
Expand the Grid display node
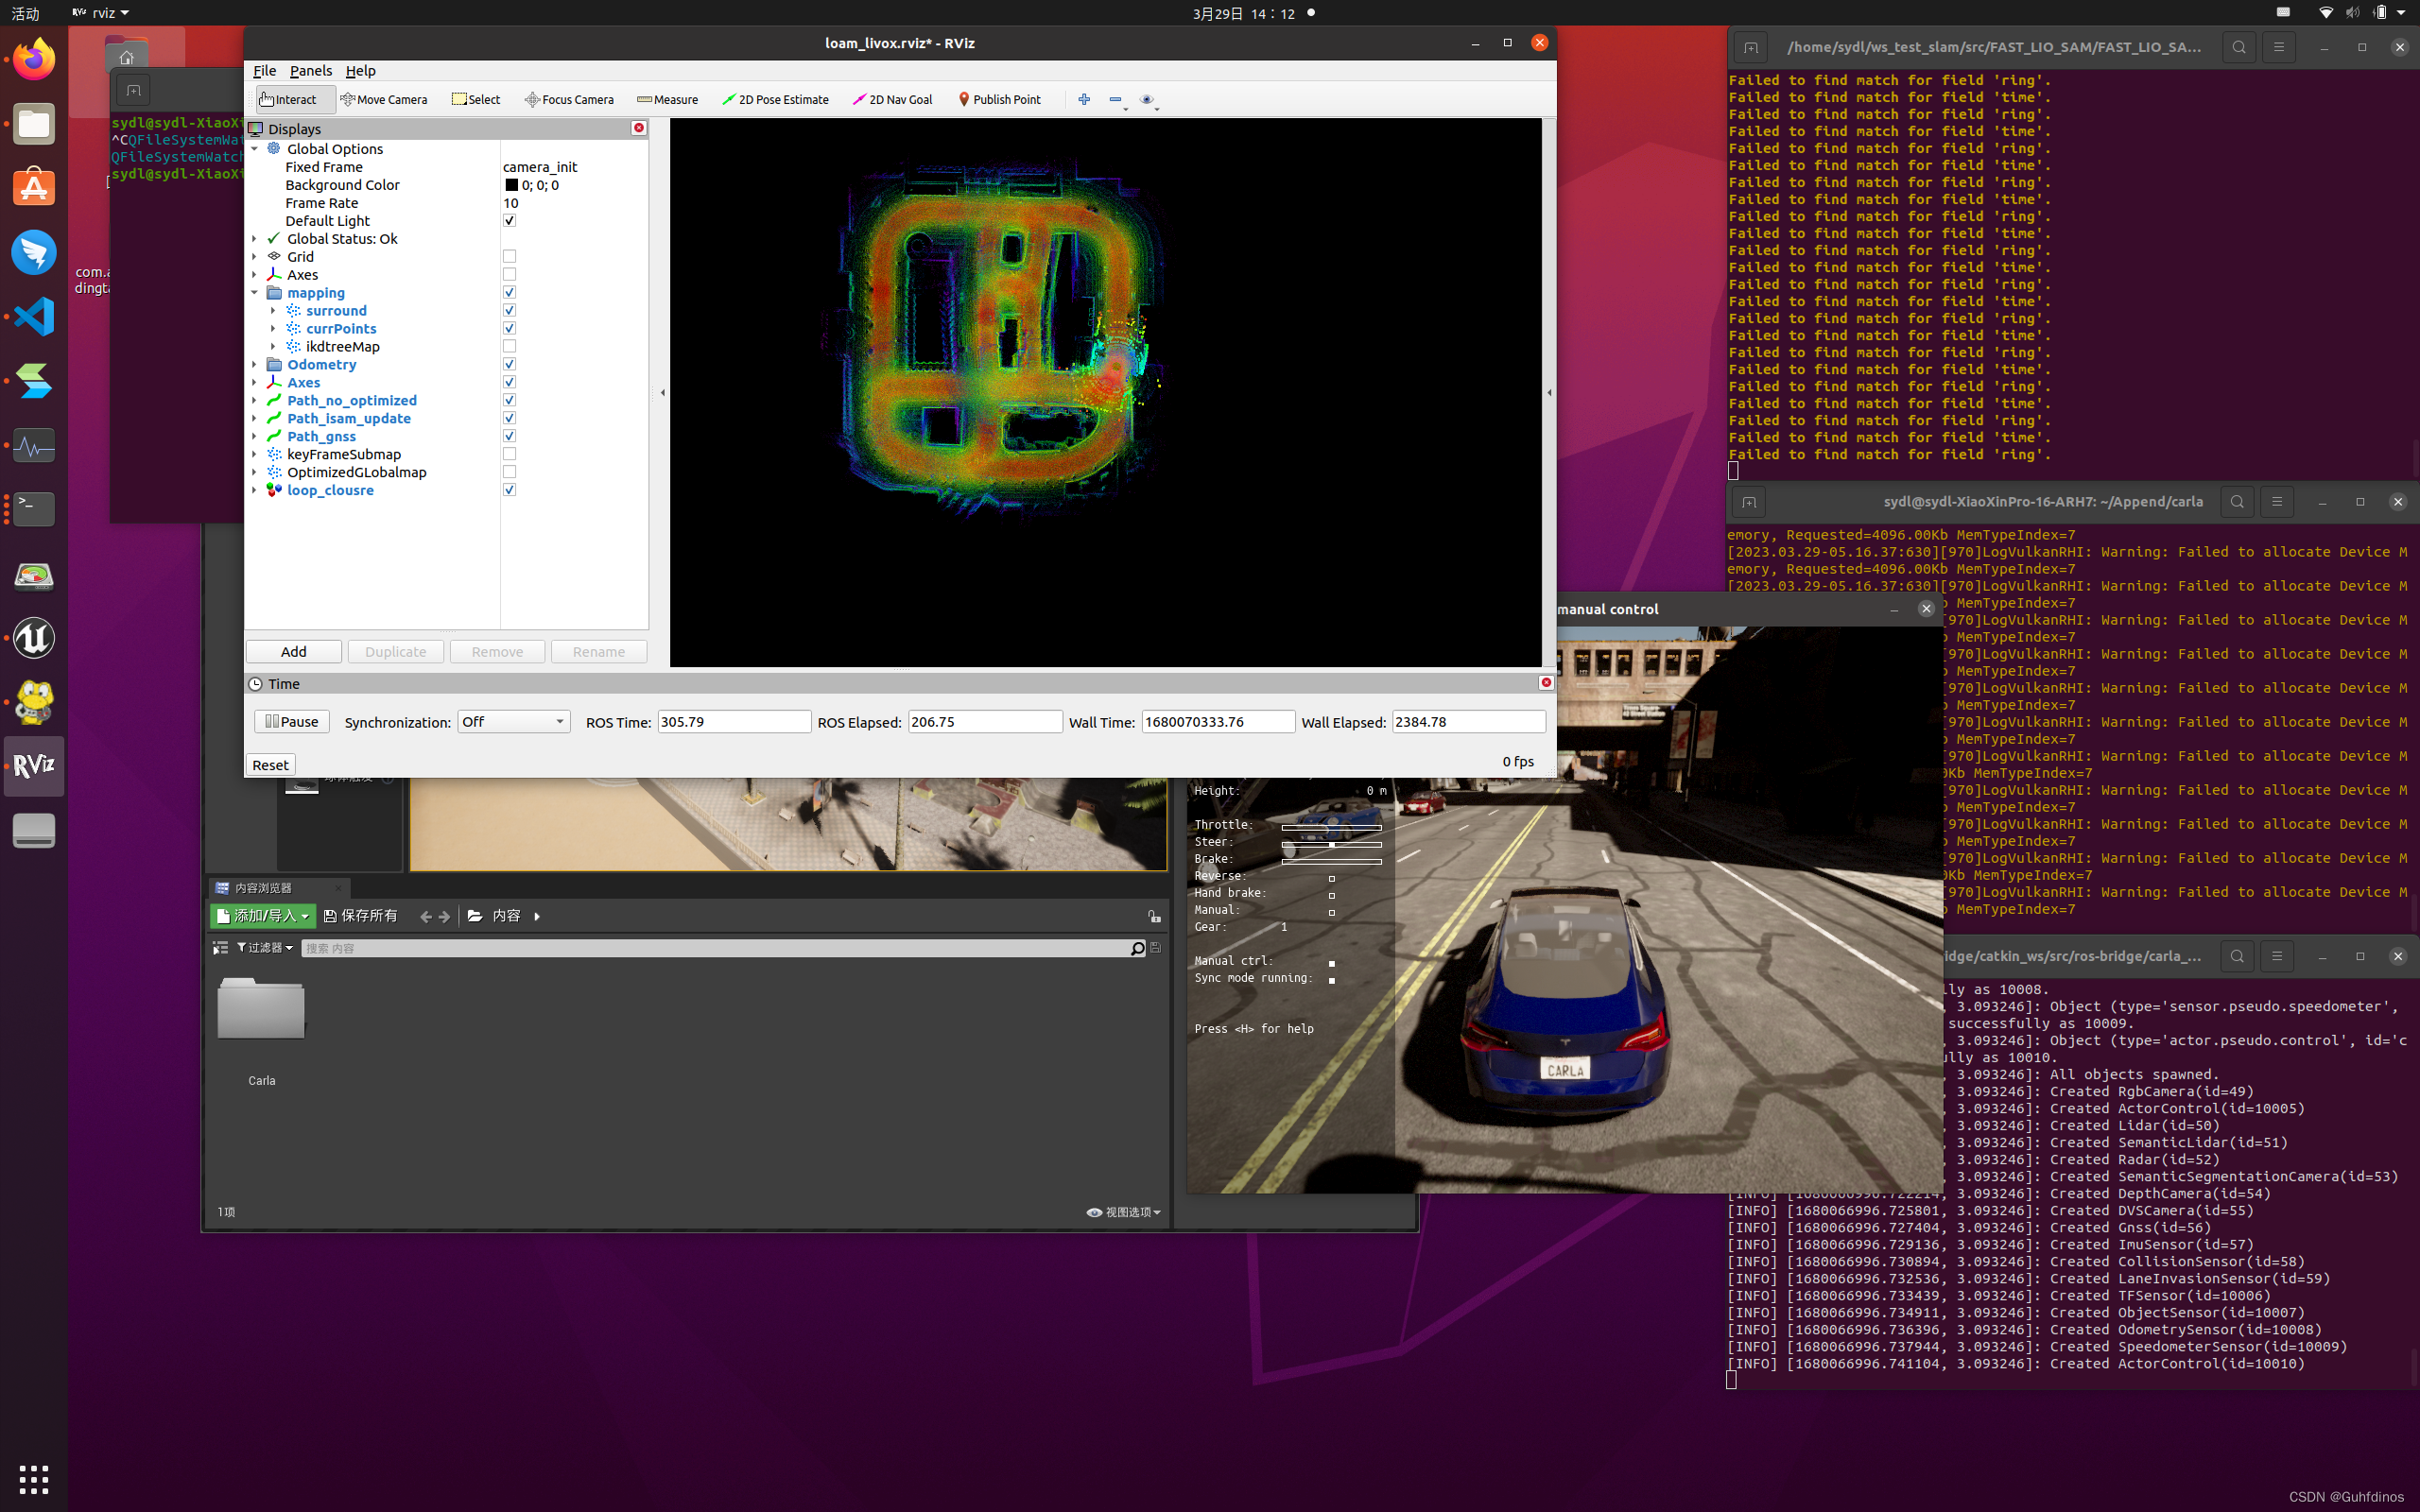pyautogui.click(x=254, y=257)
